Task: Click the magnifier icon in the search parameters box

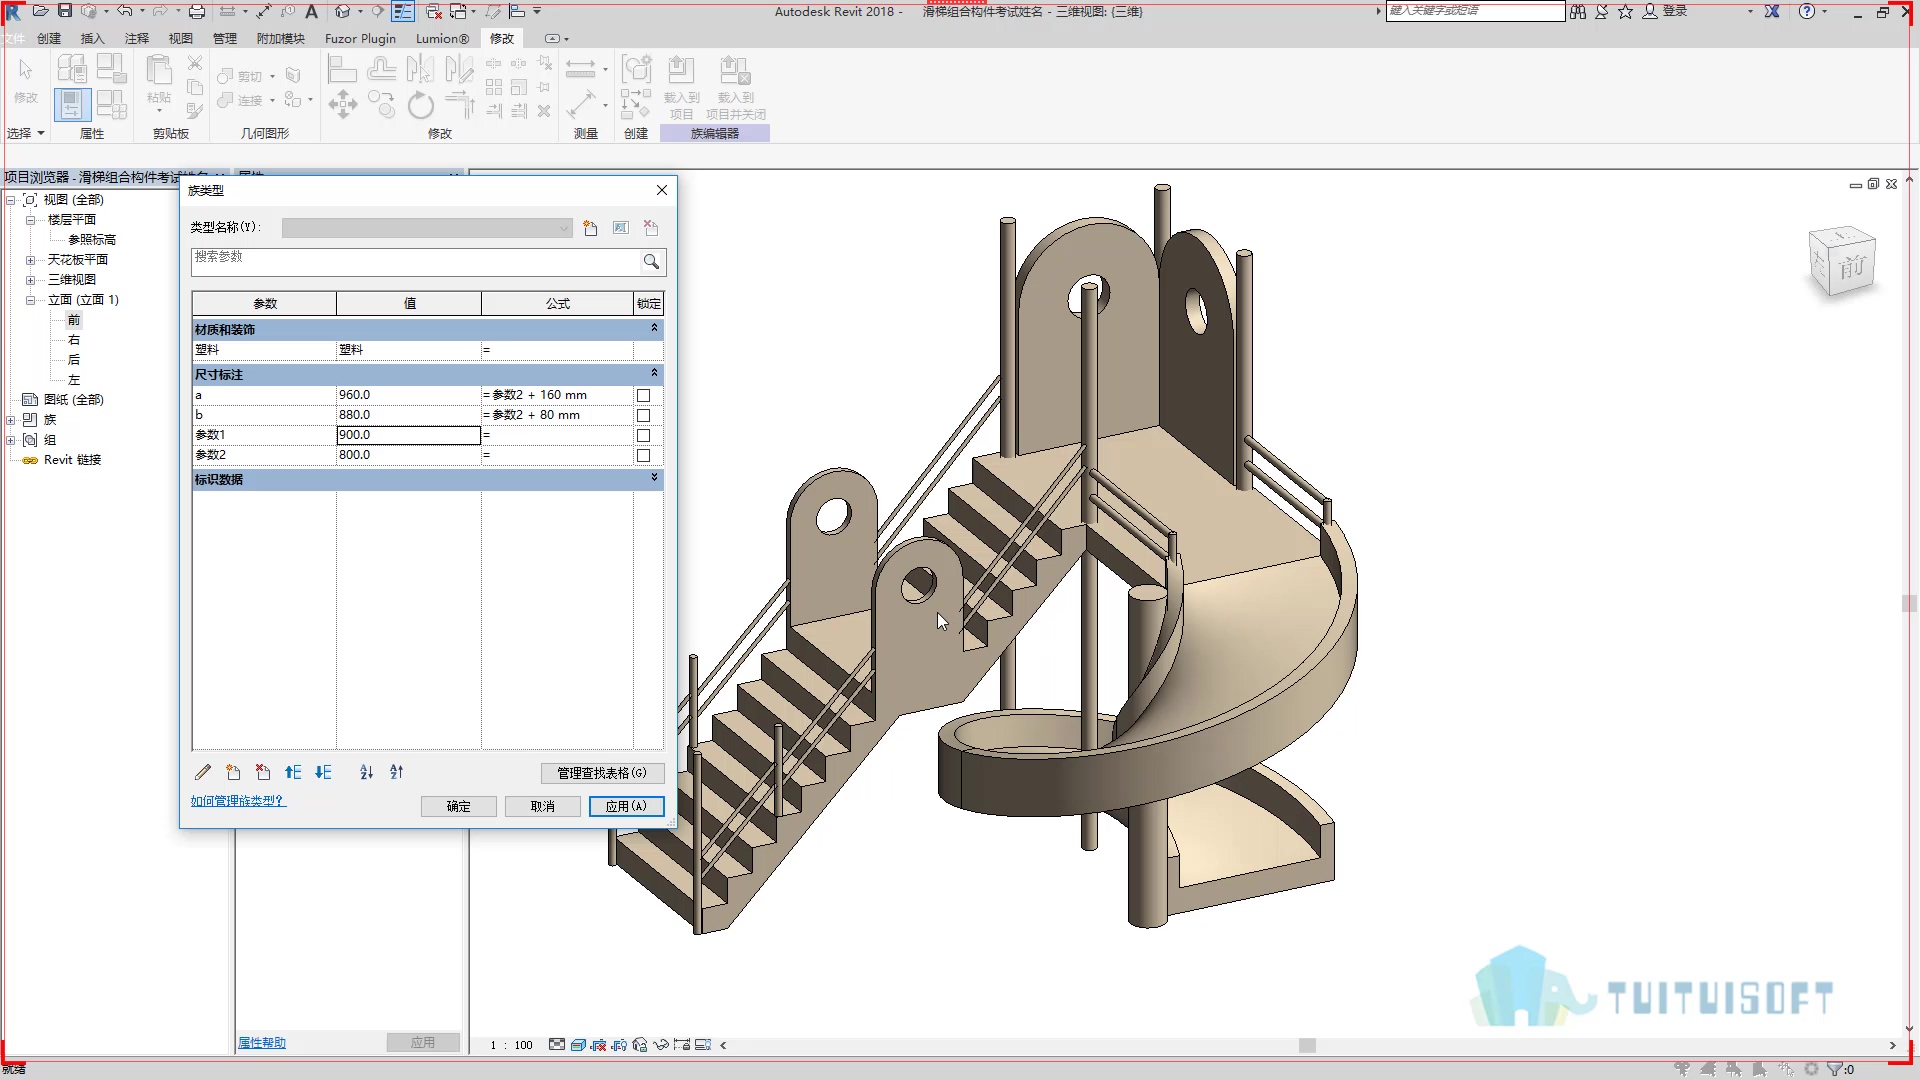Action: [651, 262]
